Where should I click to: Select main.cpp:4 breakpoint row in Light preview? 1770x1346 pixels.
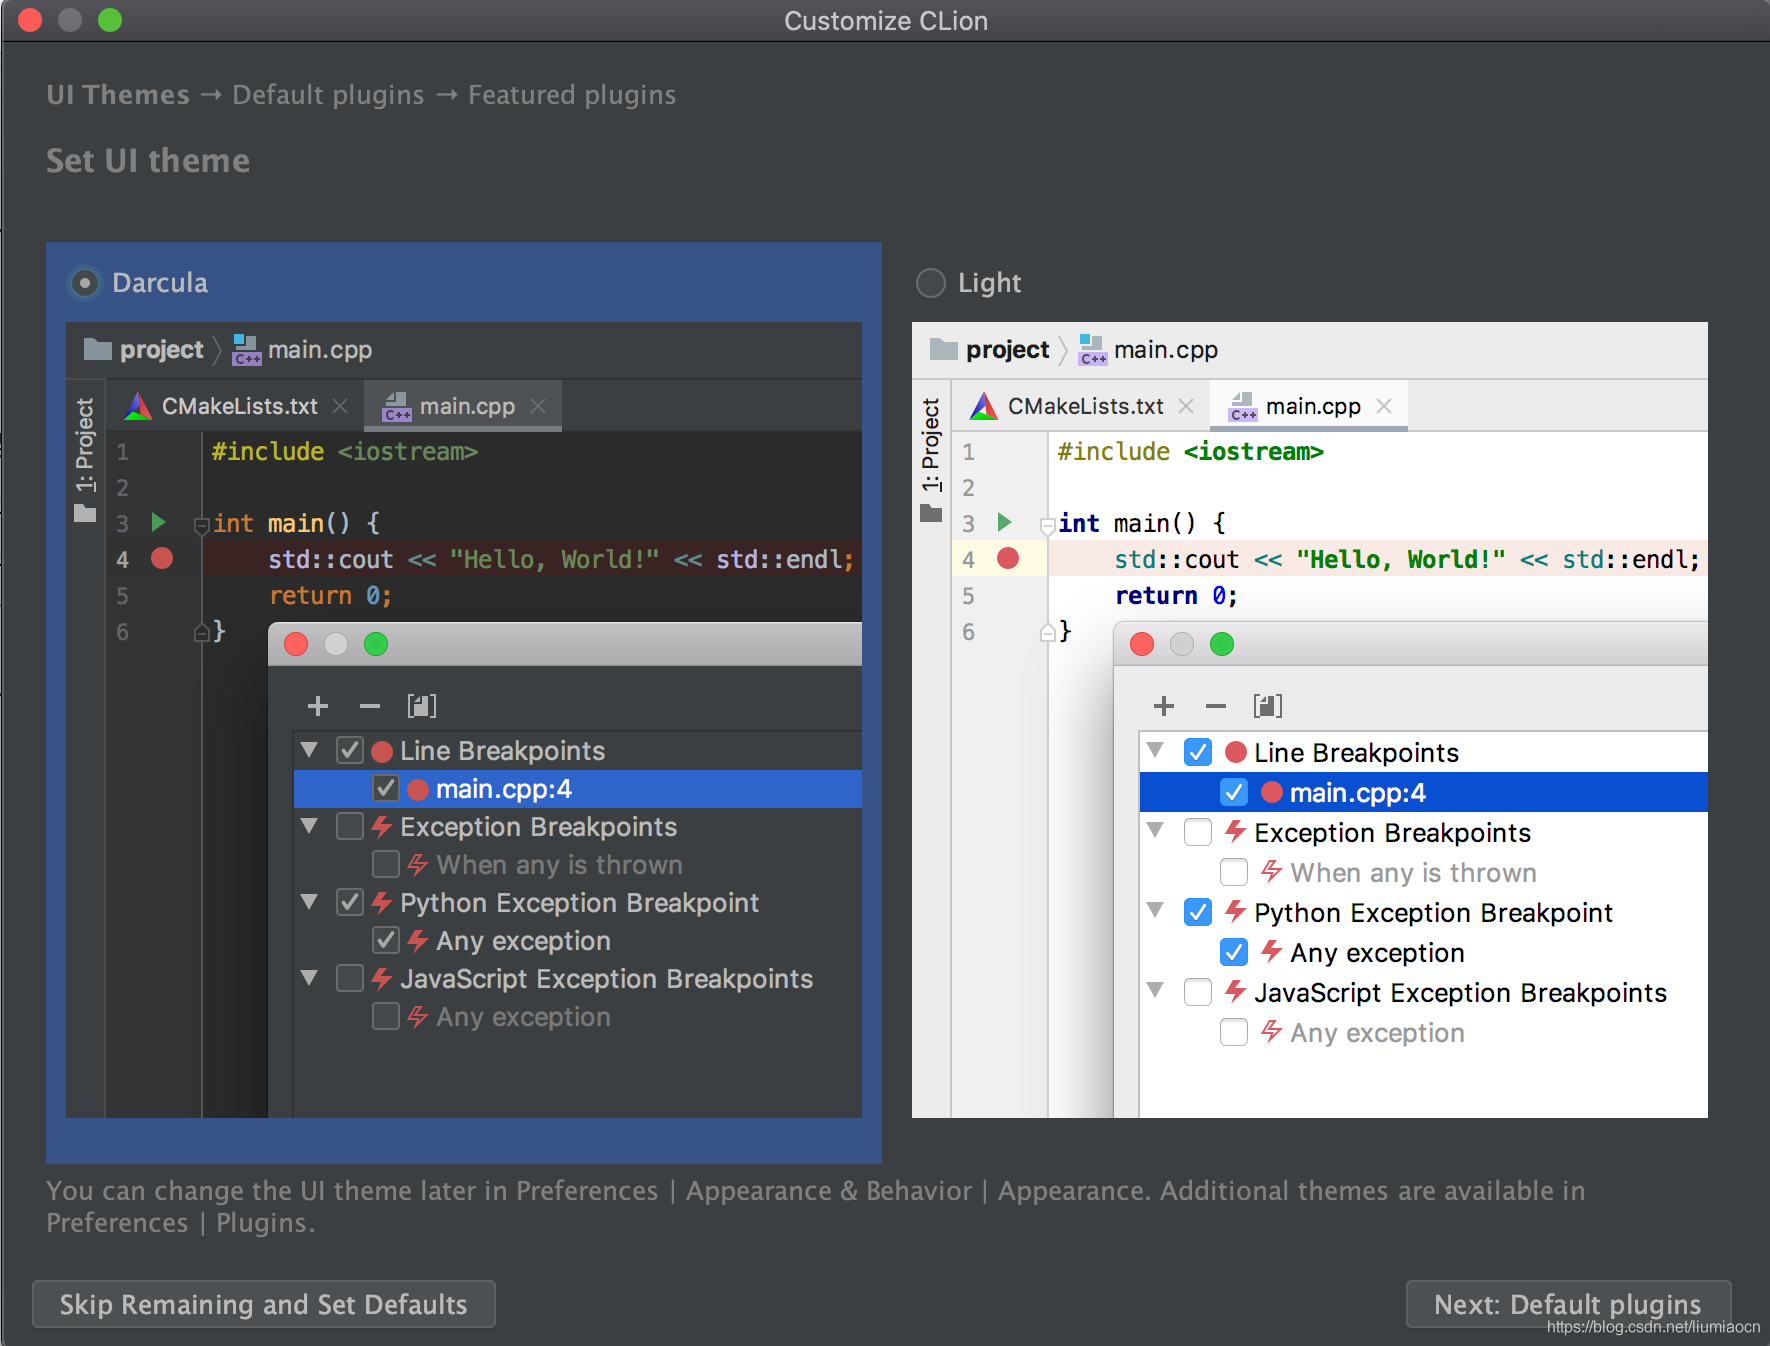pos(1357,793)
